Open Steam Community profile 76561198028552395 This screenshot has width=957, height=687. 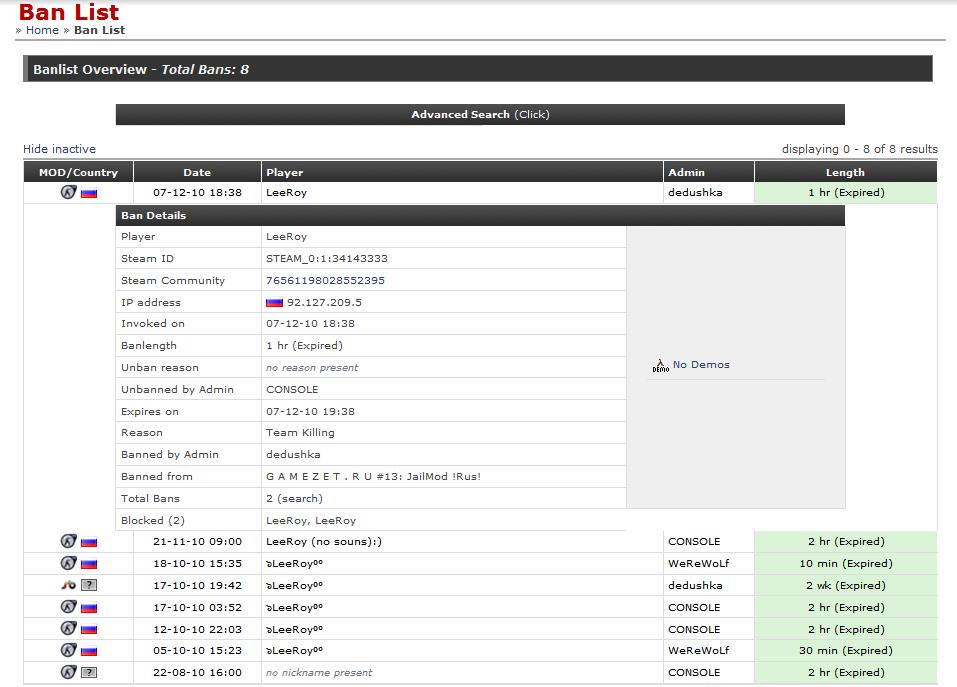(325, 281)
